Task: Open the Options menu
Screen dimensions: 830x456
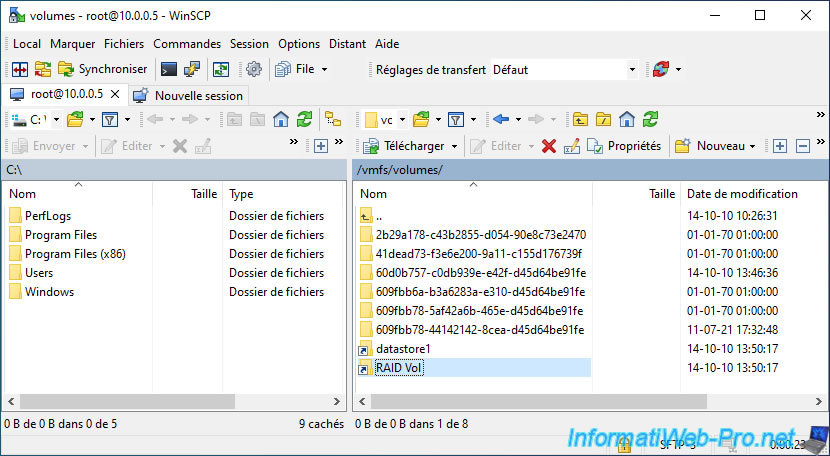Action: pos(299,44)
